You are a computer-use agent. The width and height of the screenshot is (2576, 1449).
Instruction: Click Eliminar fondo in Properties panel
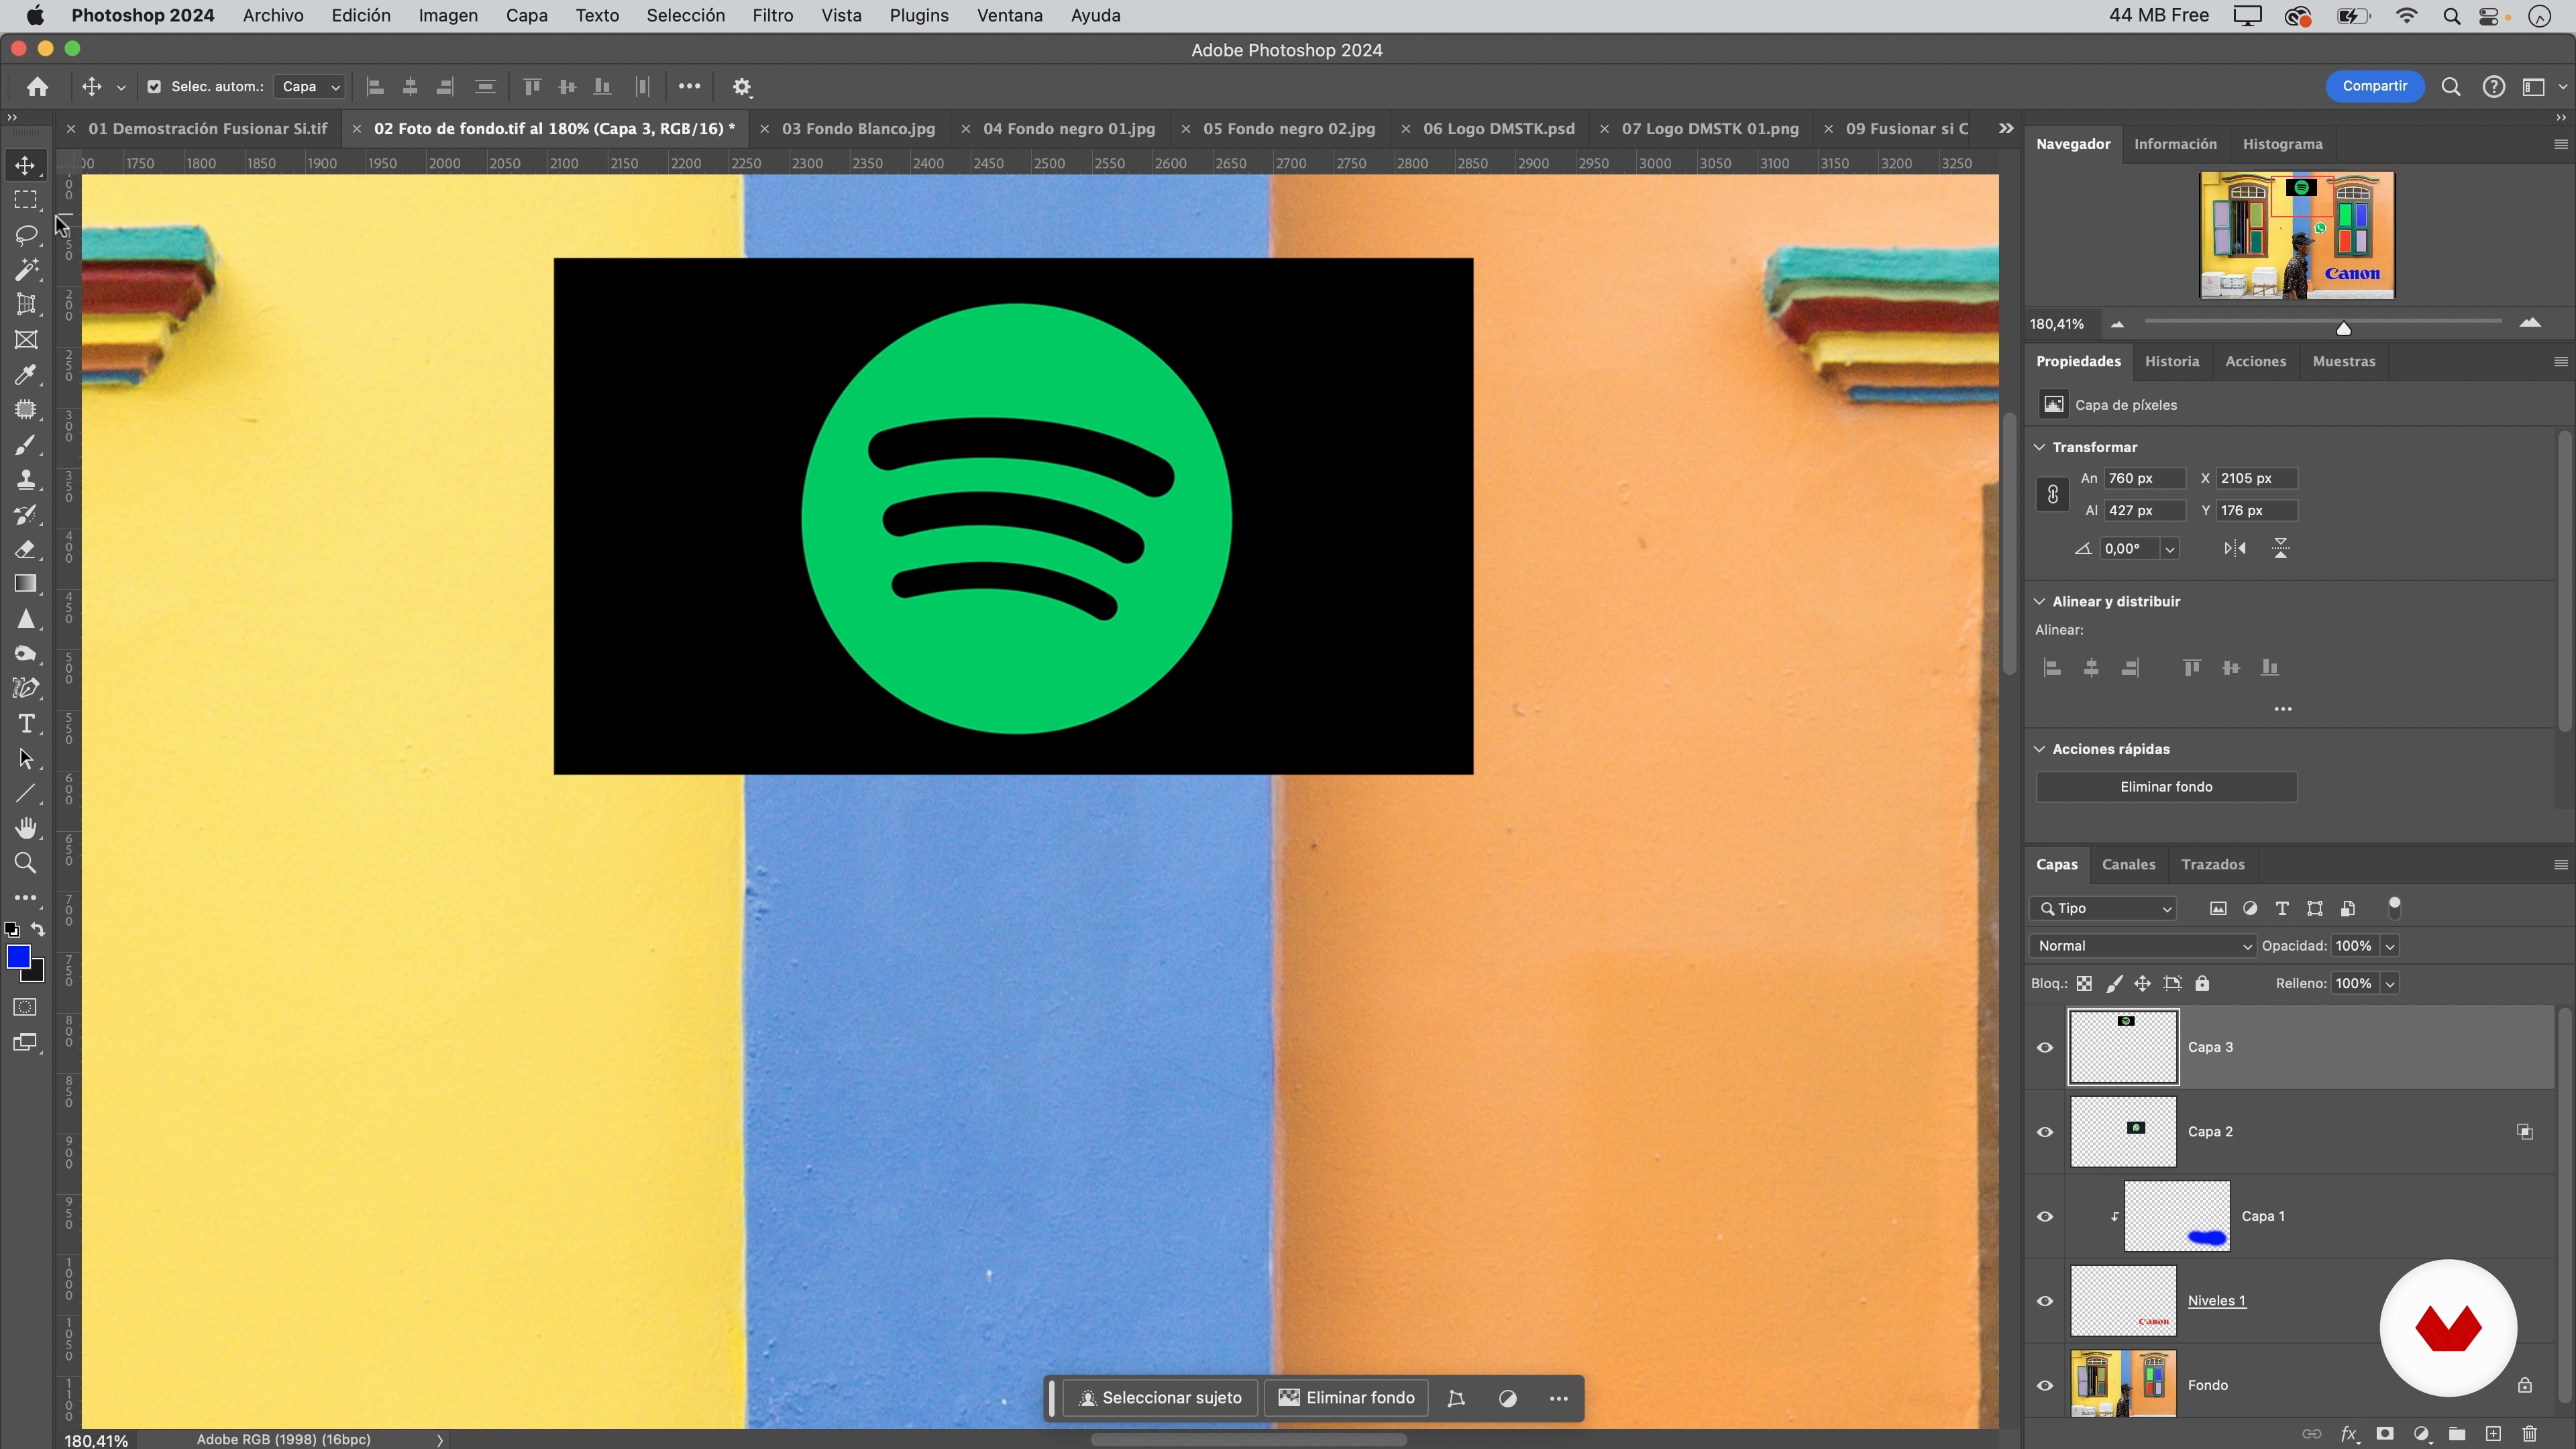(x=2166, y=787)
